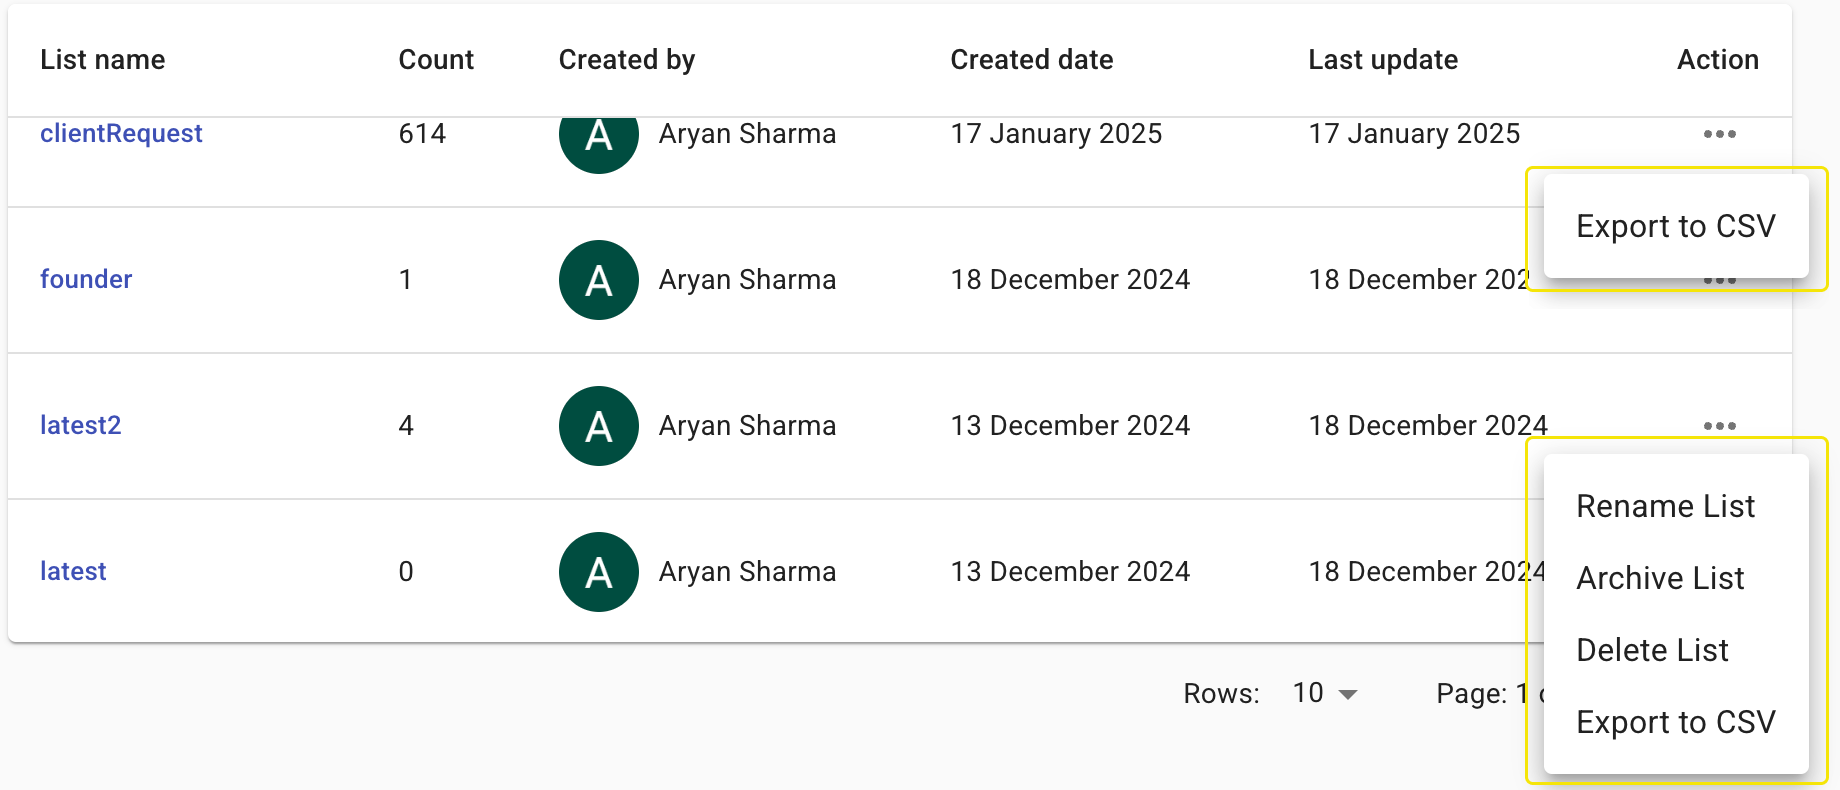Click the Created date column header
1840x790 pixels.
tap(1031, 60)
